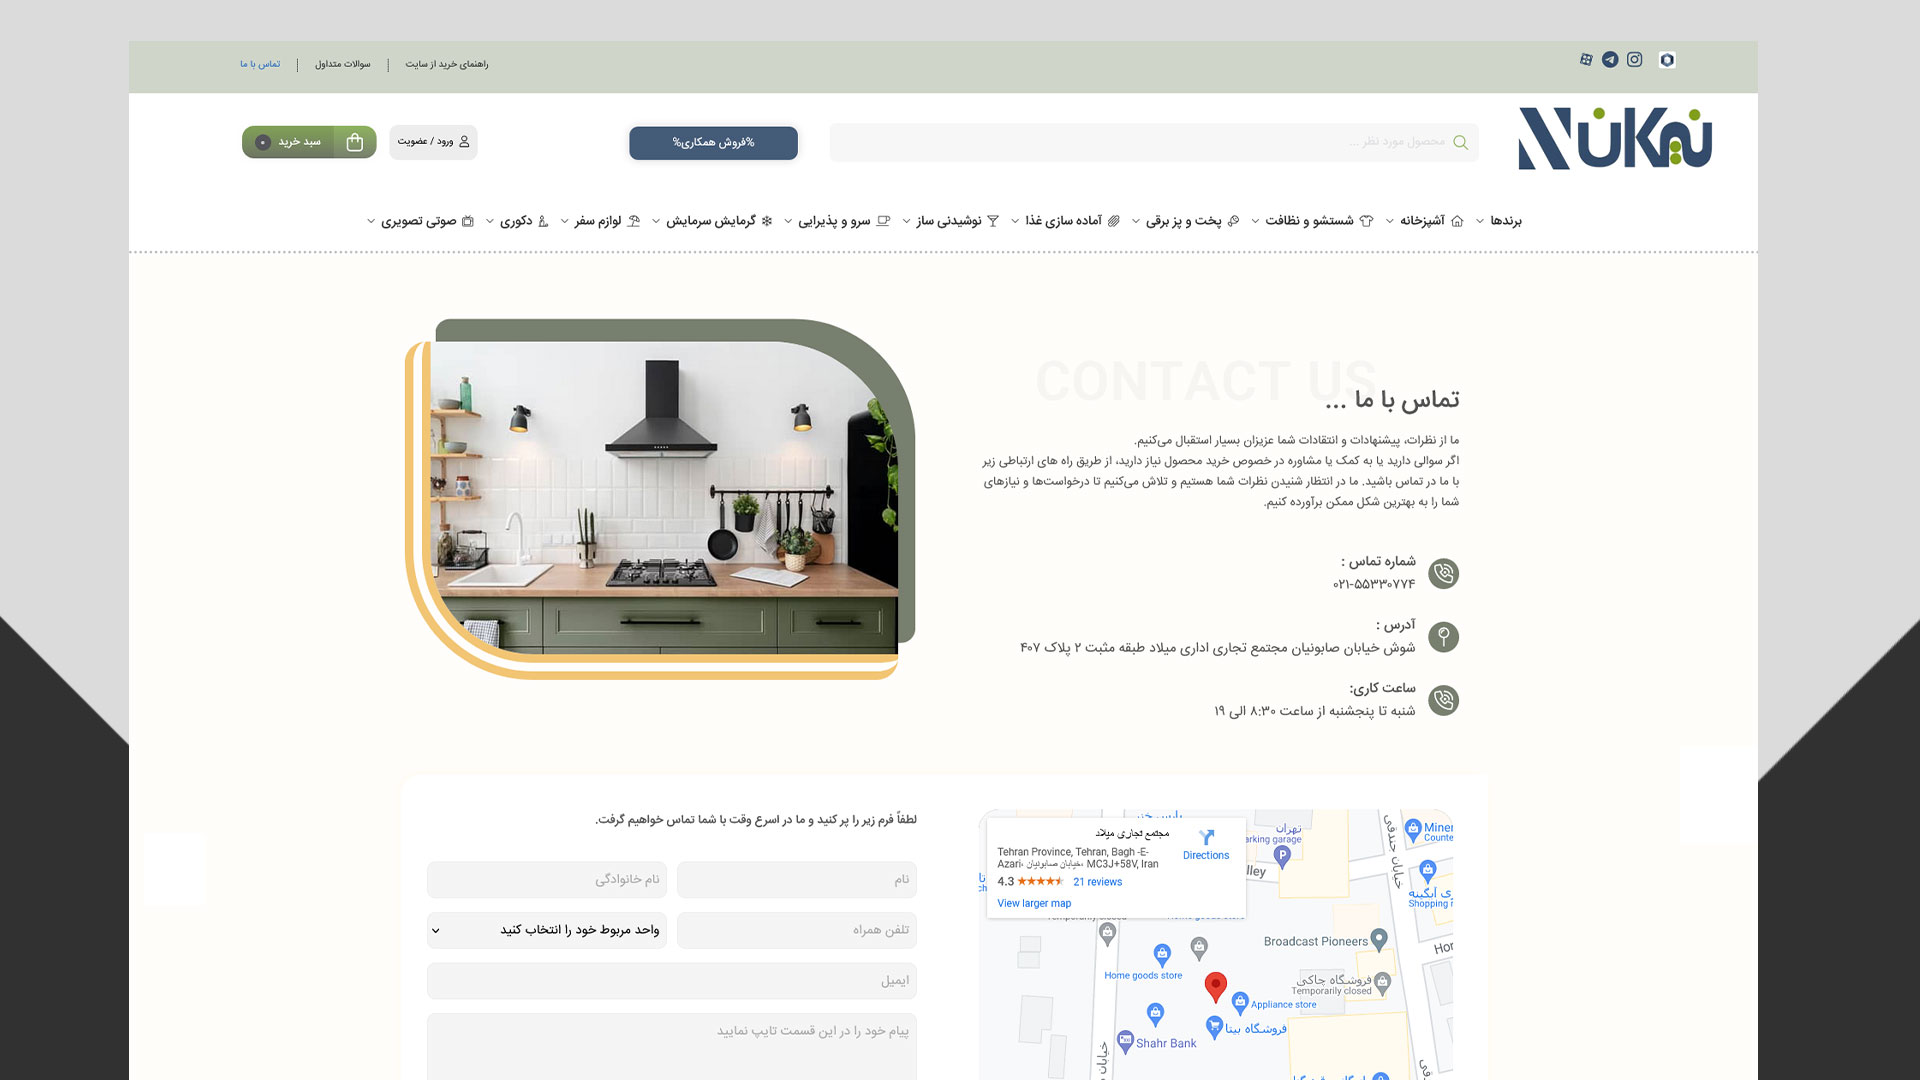
Task: Click the سوالات متداول top link
Action: coord(342,64)
